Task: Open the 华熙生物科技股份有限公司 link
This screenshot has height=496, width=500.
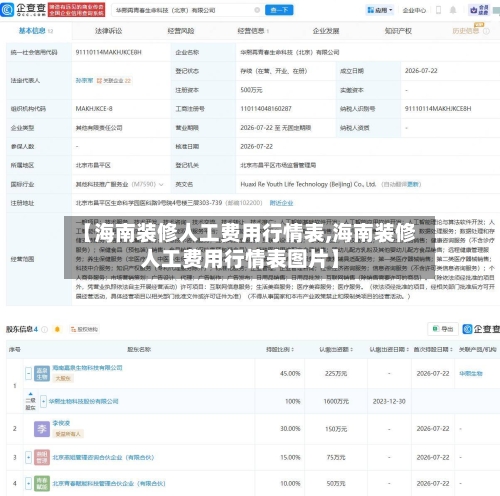Action: tap(83, 401)
